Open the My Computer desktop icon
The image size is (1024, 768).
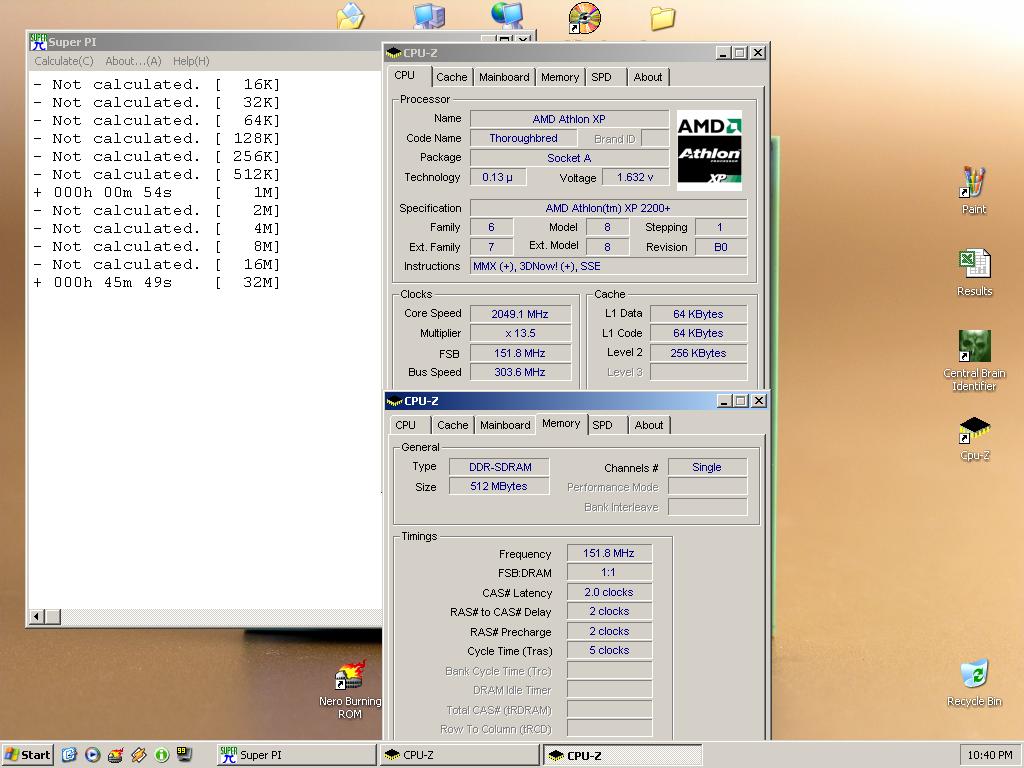click(x=429, y=16)
